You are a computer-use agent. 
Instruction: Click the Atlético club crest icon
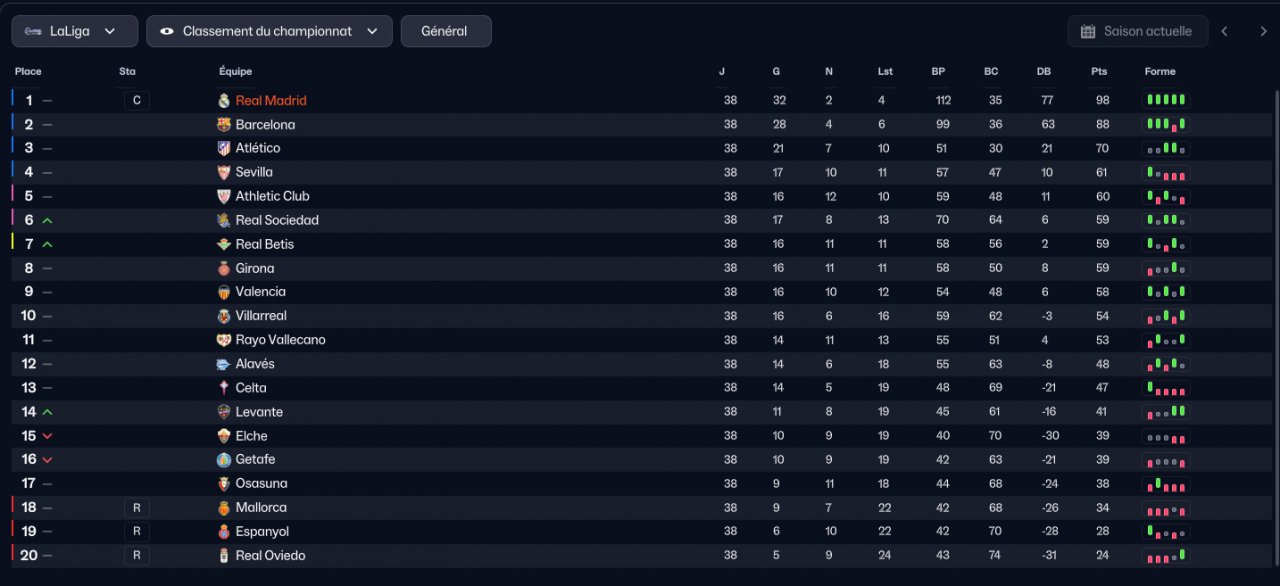(224, 148)
